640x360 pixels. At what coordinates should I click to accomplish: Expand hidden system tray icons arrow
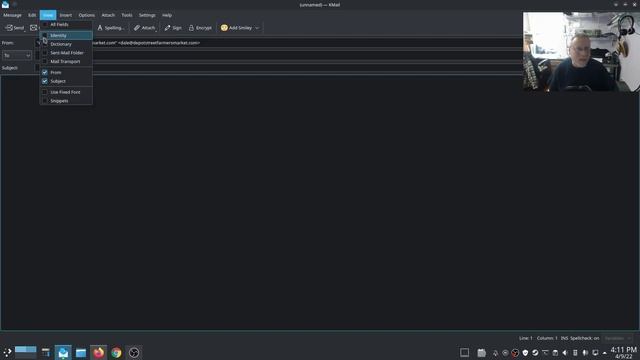point(605,353)
